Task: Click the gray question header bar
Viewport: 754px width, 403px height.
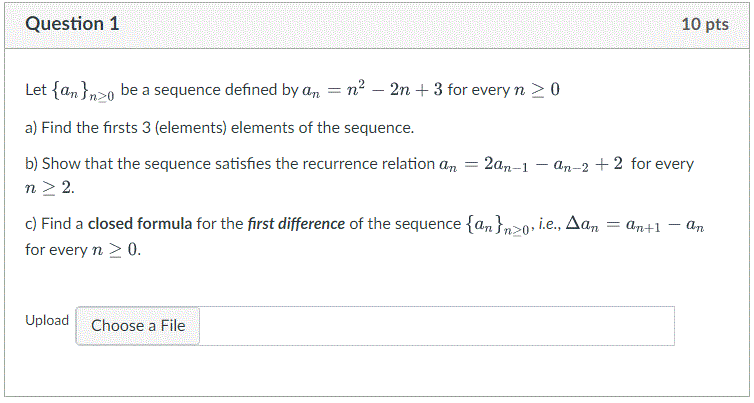Action: coord(377,25)
